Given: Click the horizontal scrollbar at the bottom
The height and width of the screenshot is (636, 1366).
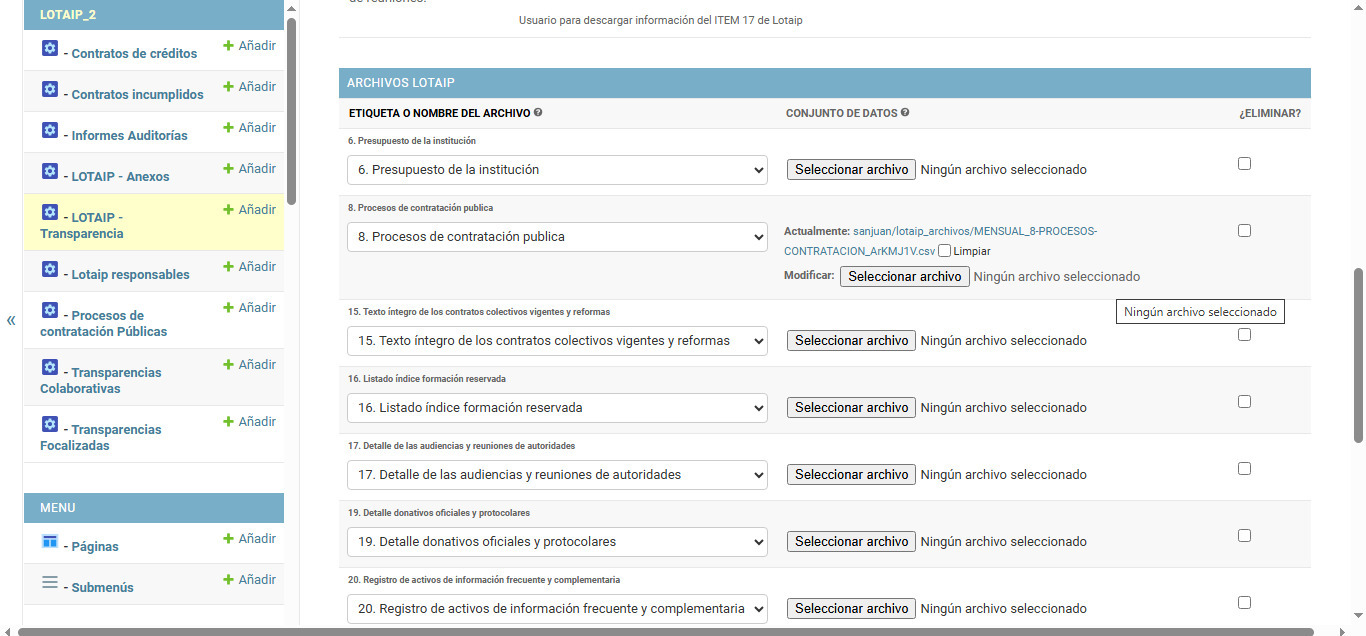Looking at the screenshot, I should pyautogui.click(x=680, y=631).
